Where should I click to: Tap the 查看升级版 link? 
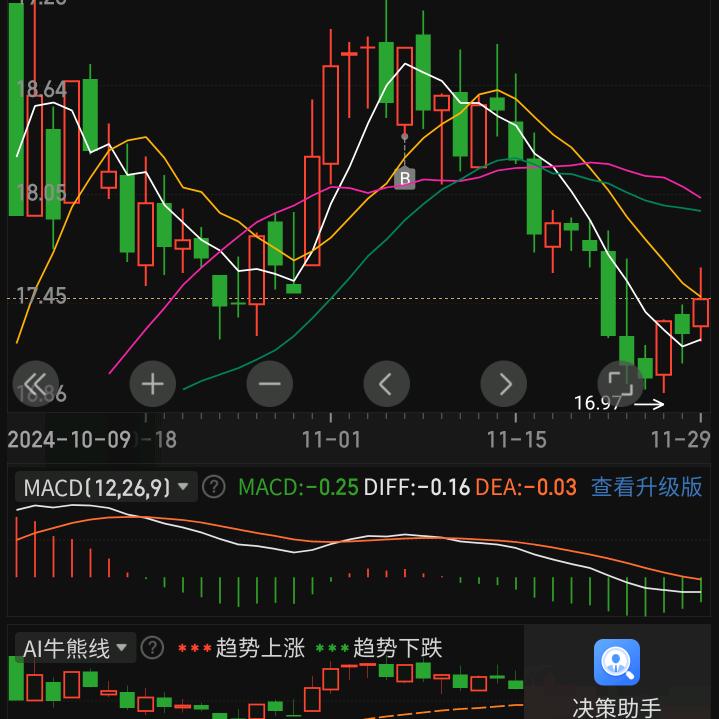646,487
